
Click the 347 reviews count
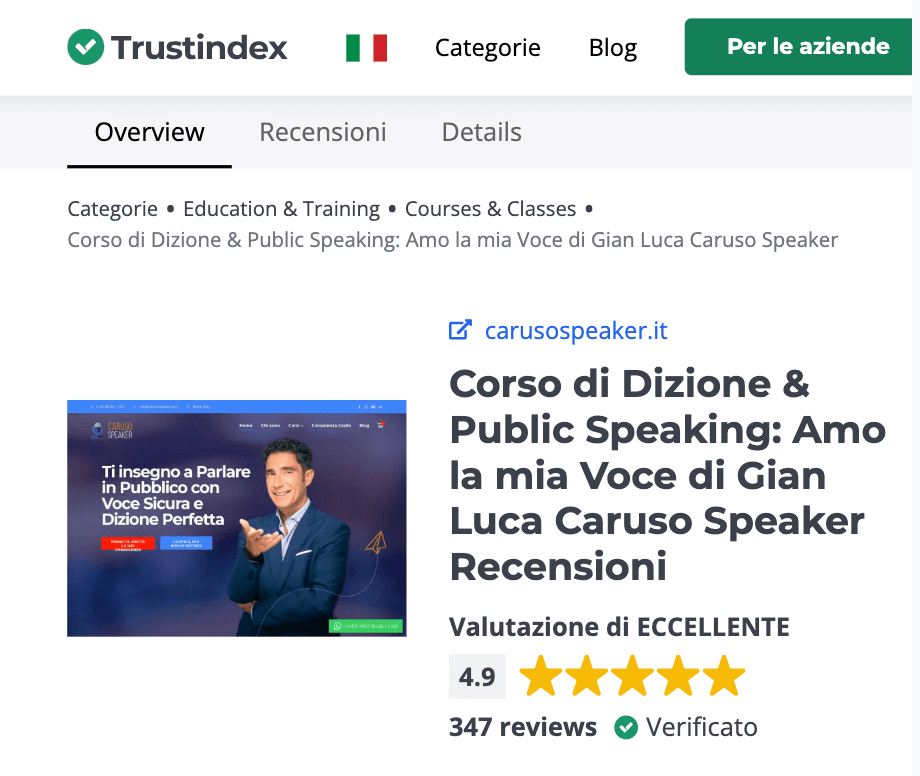523,727
